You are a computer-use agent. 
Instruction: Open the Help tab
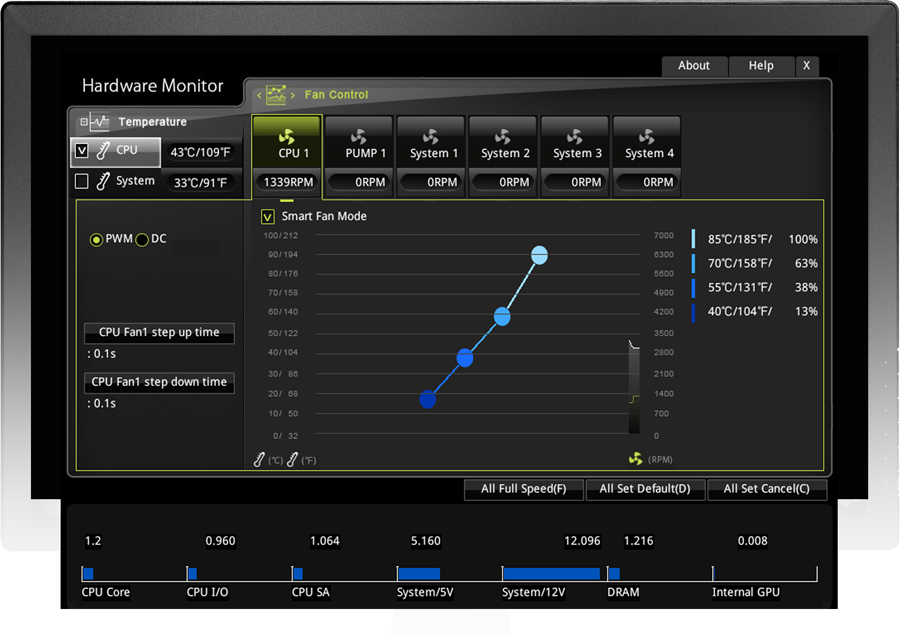tap(761, 66)
